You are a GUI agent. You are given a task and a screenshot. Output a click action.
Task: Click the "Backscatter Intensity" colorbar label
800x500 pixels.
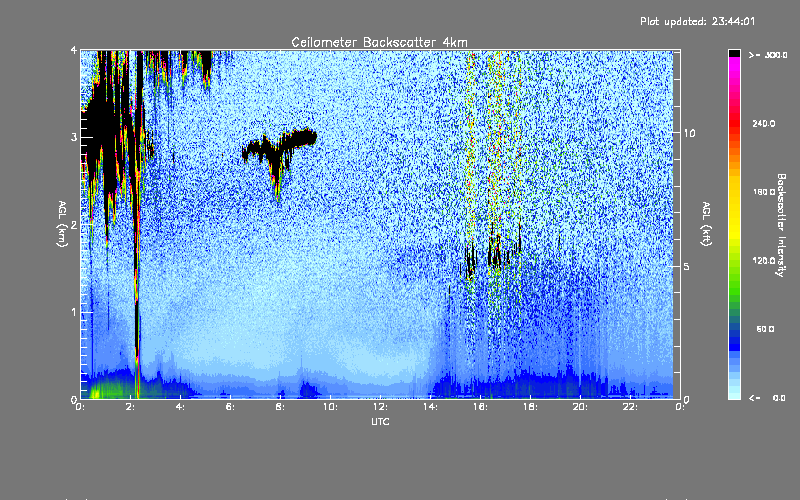coord(780,225)
